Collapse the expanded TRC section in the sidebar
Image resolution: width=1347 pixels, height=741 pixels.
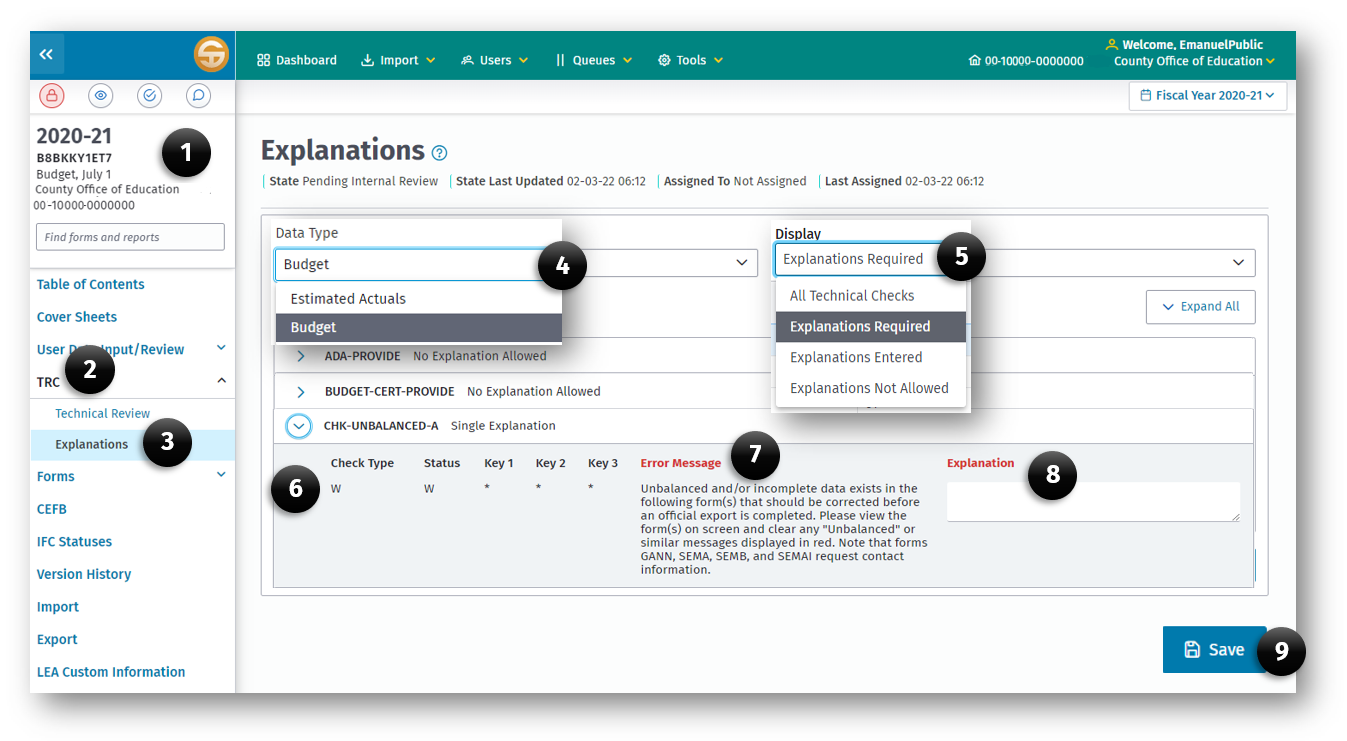tap(222, 380)
